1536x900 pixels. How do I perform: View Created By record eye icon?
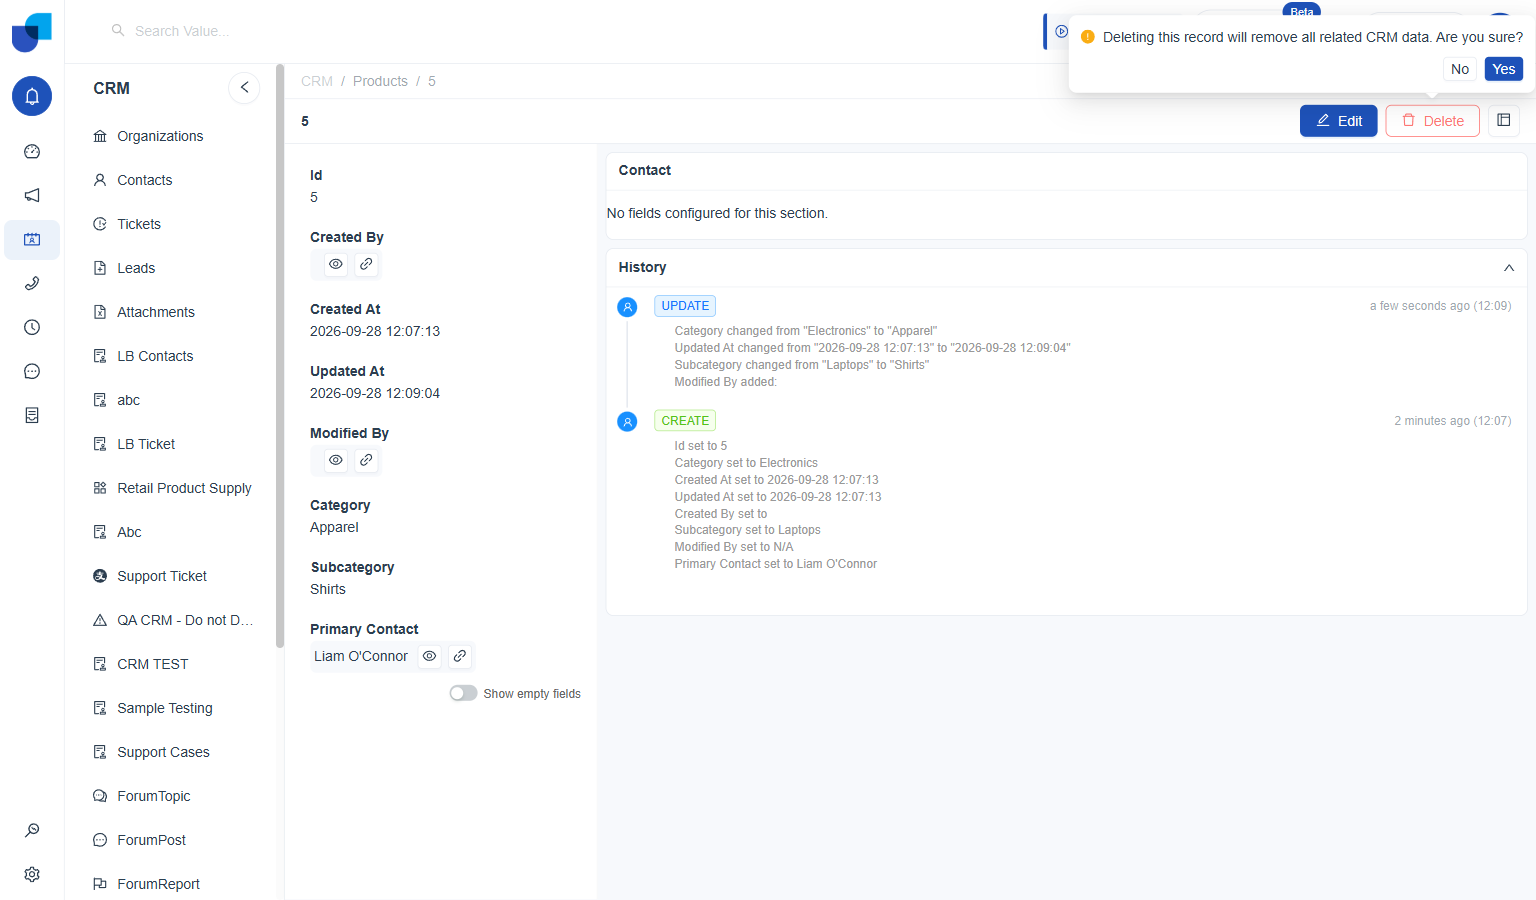click(336, 264)
